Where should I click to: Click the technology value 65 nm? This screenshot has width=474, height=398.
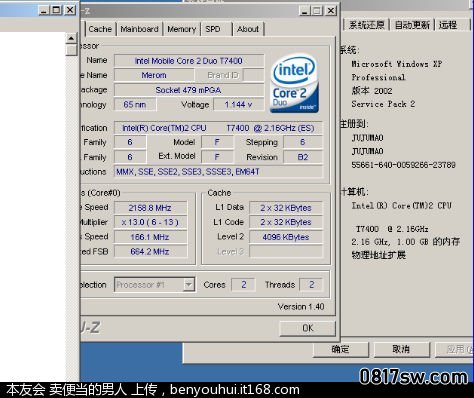click(135, 104)
